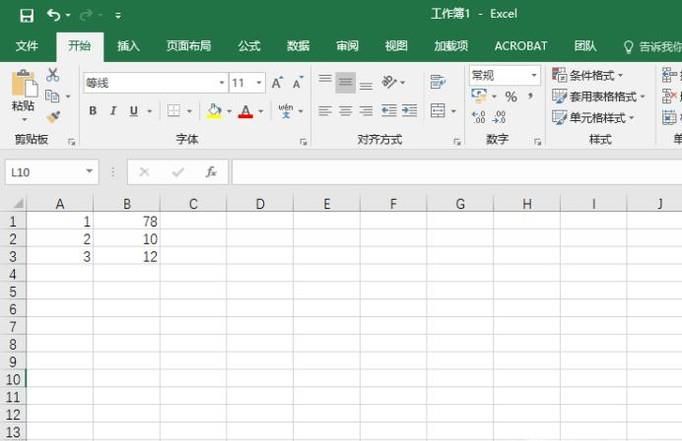Viewport: 682px width, 441px height.
Task: Click the Wrap Text icon
Action: point(437,82)
